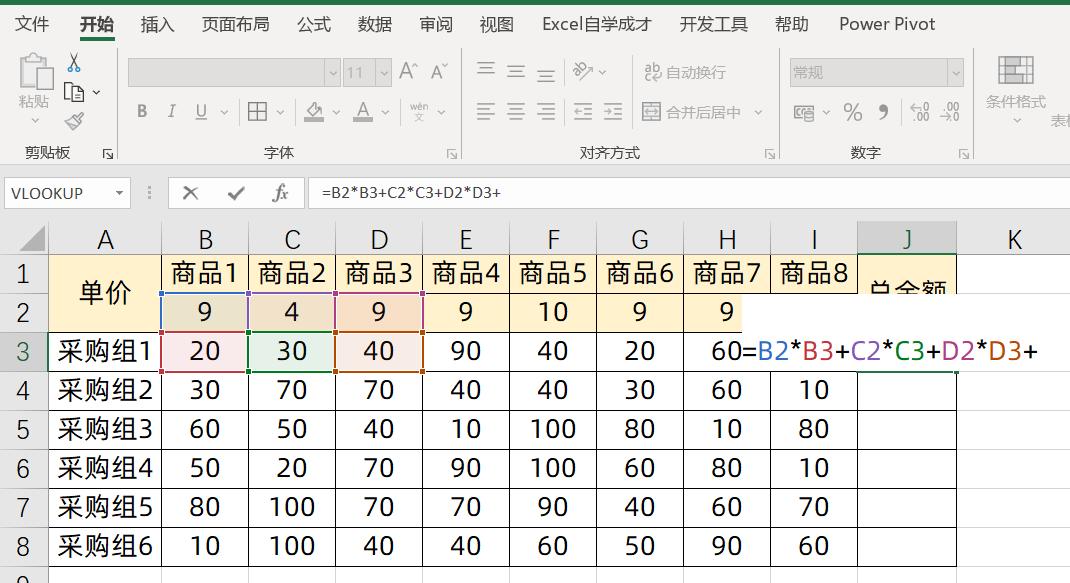
Task: Expand the fill color dropdown arrow
Action: [x=337, y=112]
